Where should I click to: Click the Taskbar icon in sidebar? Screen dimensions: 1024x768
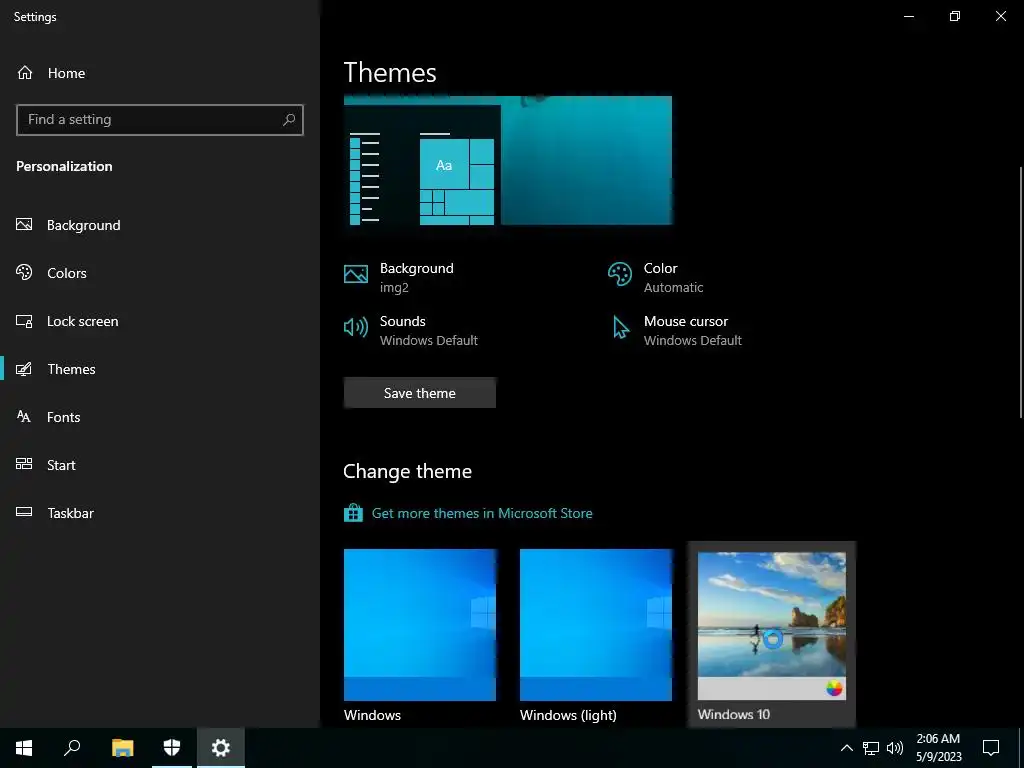(x=24, y=512)
